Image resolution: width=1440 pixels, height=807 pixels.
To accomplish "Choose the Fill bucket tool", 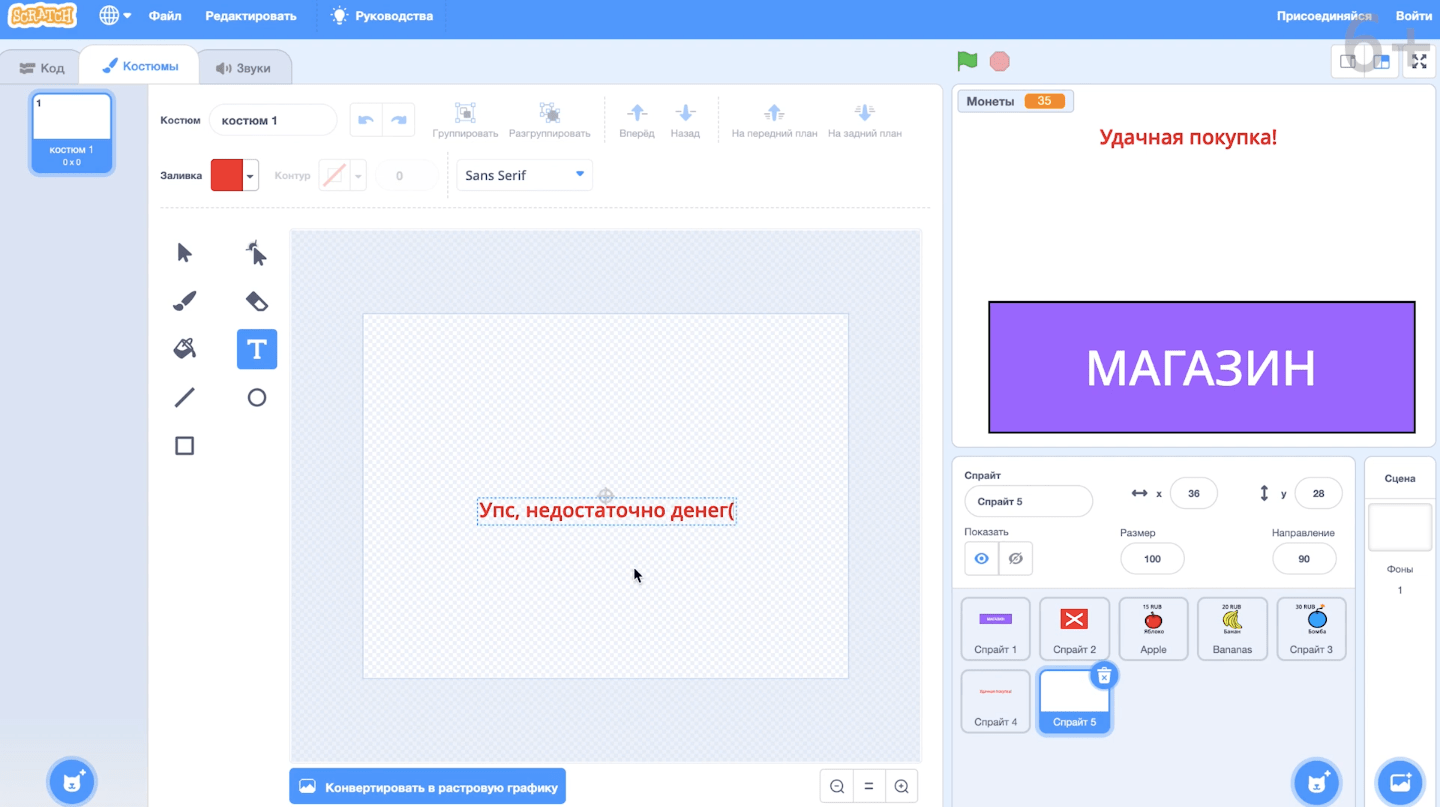I will (185, 349).
